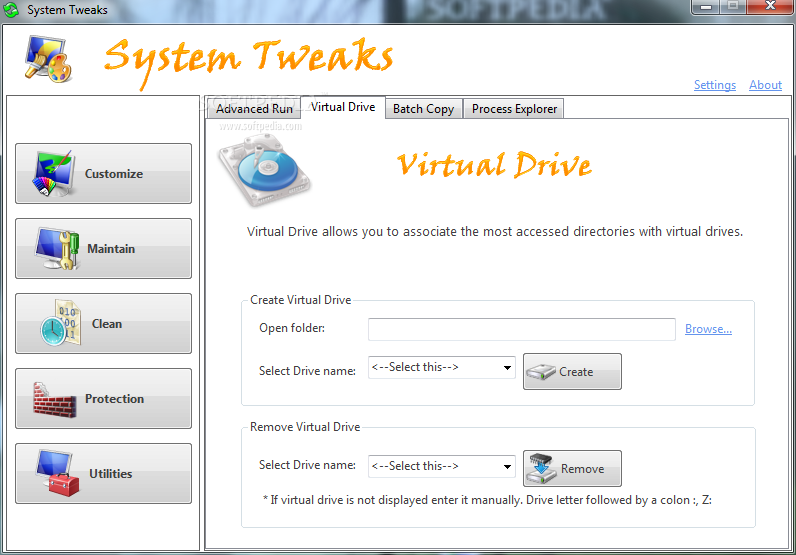The width and height of the screenshot is (796, 555).
Task: Open the Process Explorer tab
Action: pos(514,109)
